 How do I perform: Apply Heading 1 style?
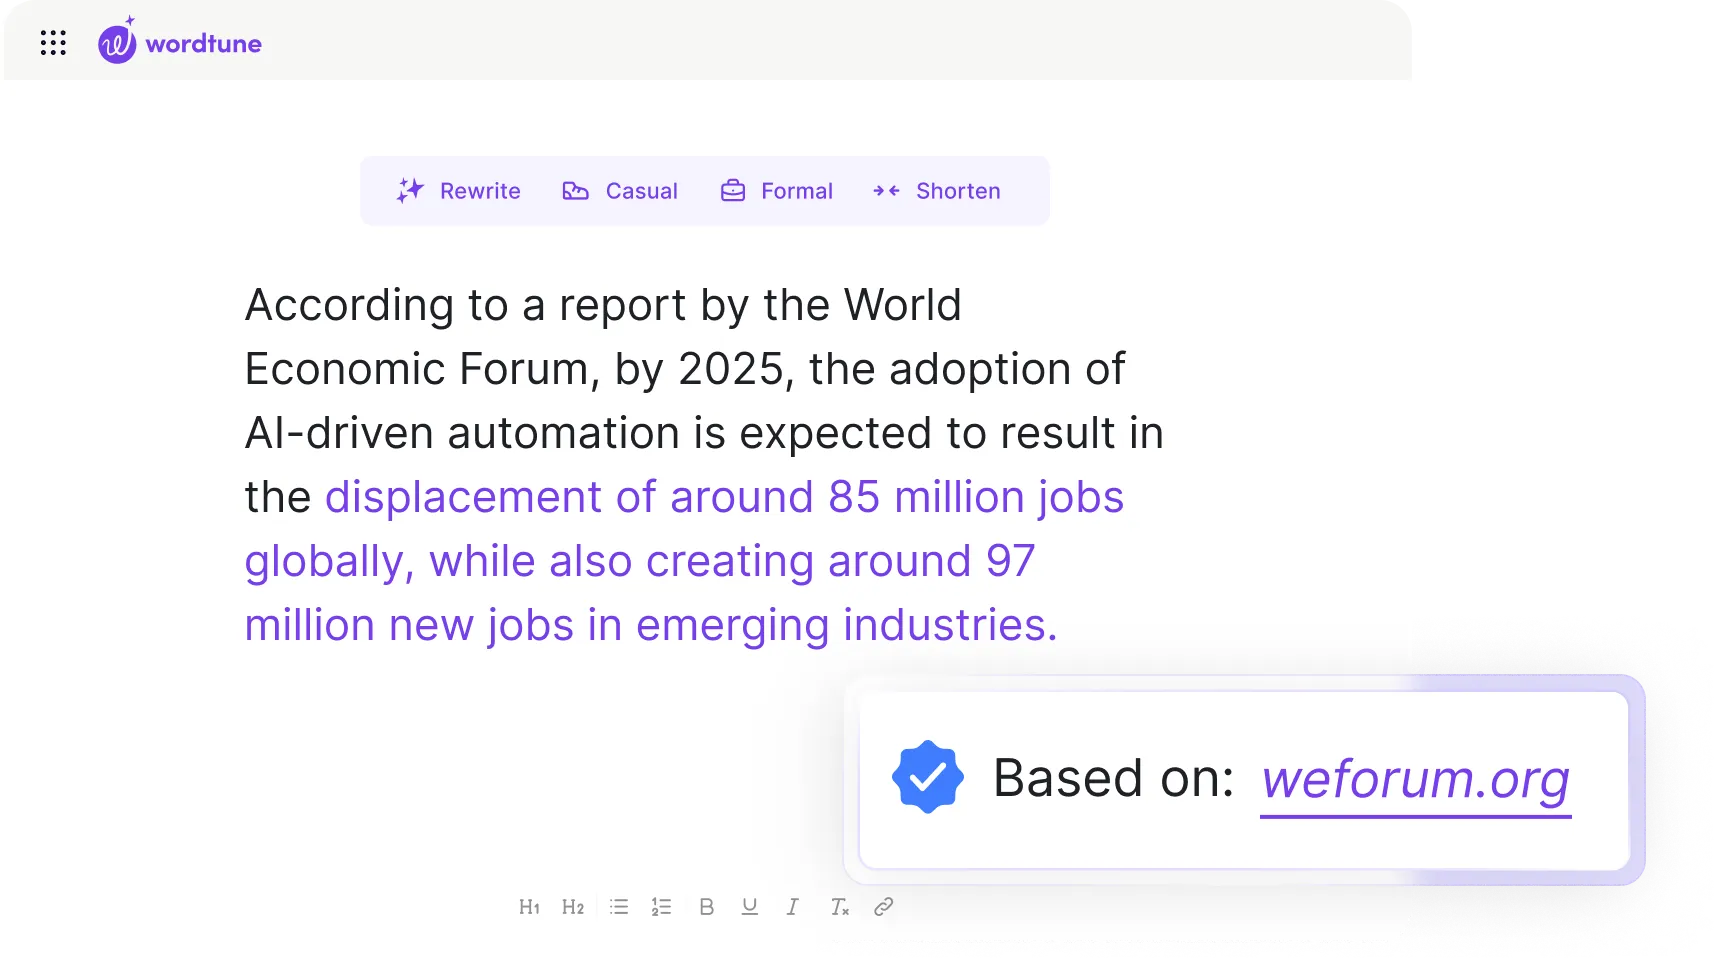[530, 907]
